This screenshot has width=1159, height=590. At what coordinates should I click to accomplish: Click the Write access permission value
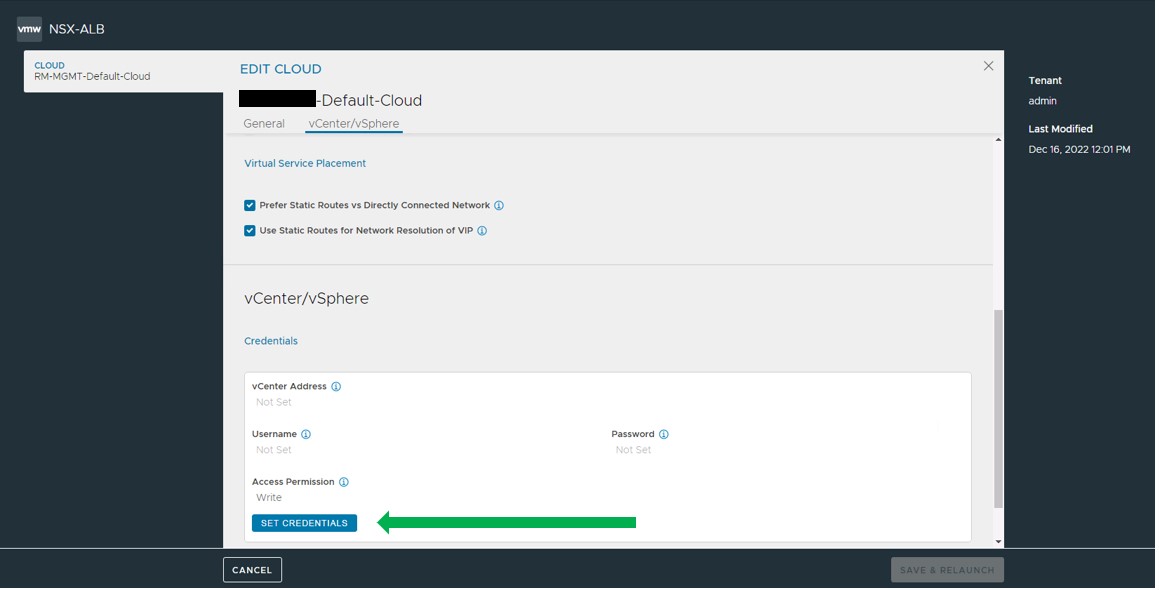[269, 498]
